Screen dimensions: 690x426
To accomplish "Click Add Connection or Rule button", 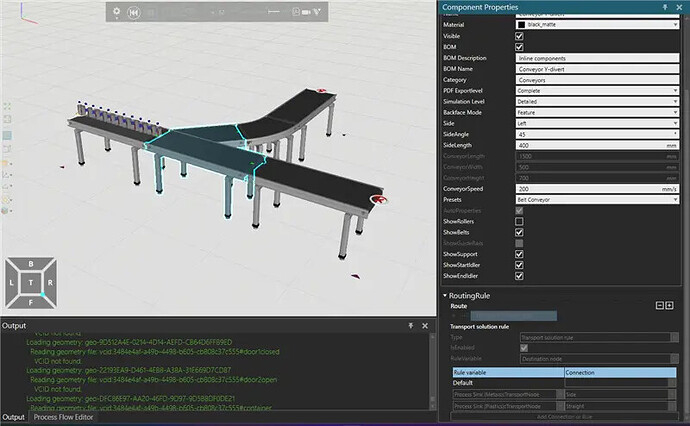I will pyautogui.click(x=564, y=416).
